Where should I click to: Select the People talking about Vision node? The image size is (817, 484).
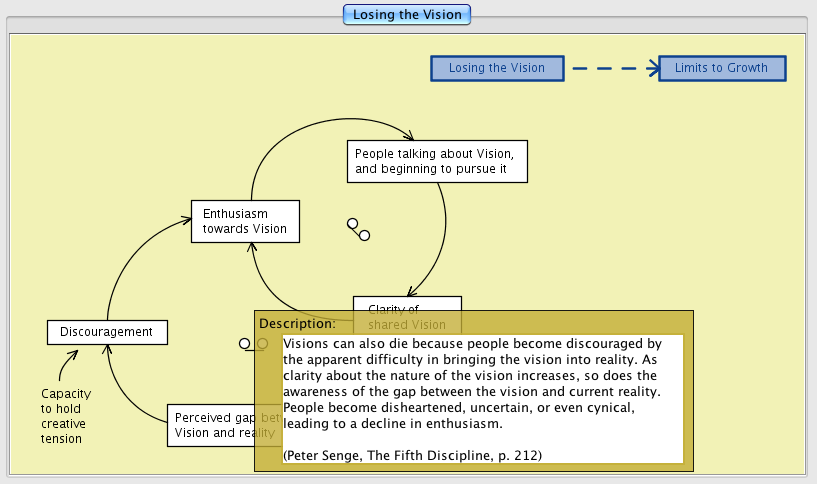[437, 161]
